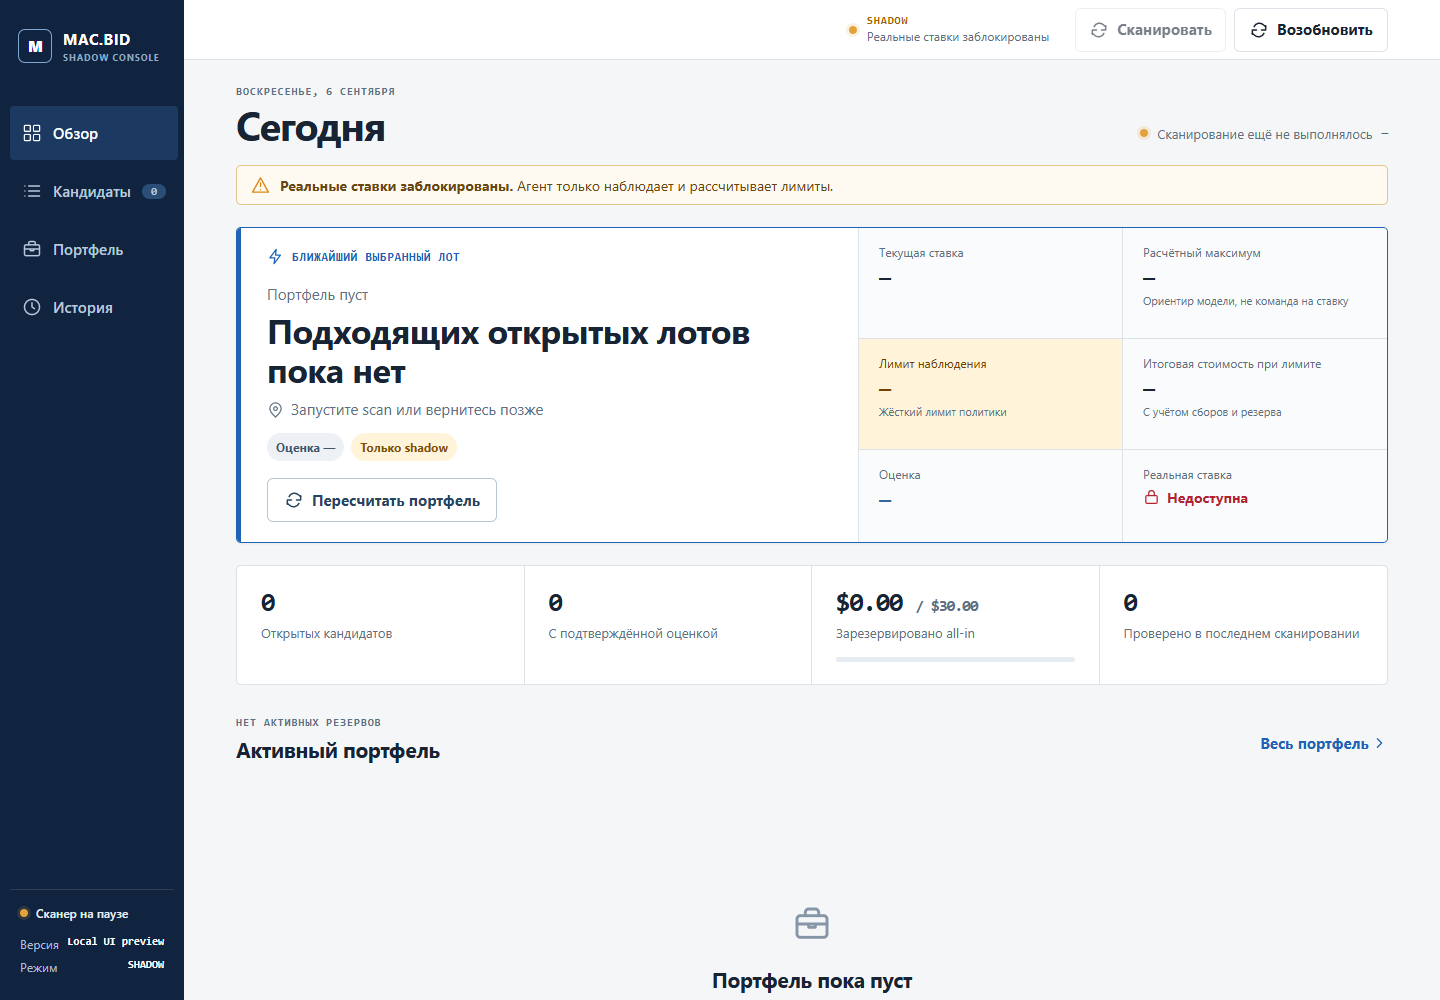This screenshot has height=1000, width=1440.
Task: Click the reserved all-in progress bar
Action: pyautogui.click(x=955, y=659)
